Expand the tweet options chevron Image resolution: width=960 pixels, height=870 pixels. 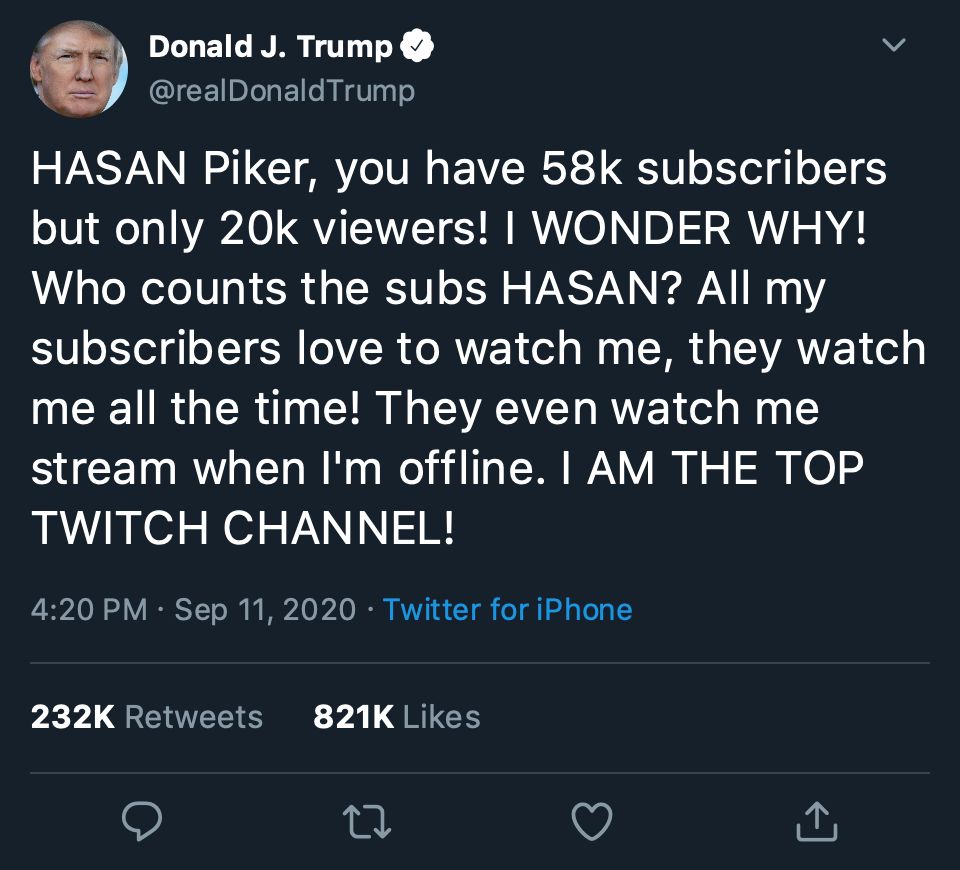(x=894, y=46)
